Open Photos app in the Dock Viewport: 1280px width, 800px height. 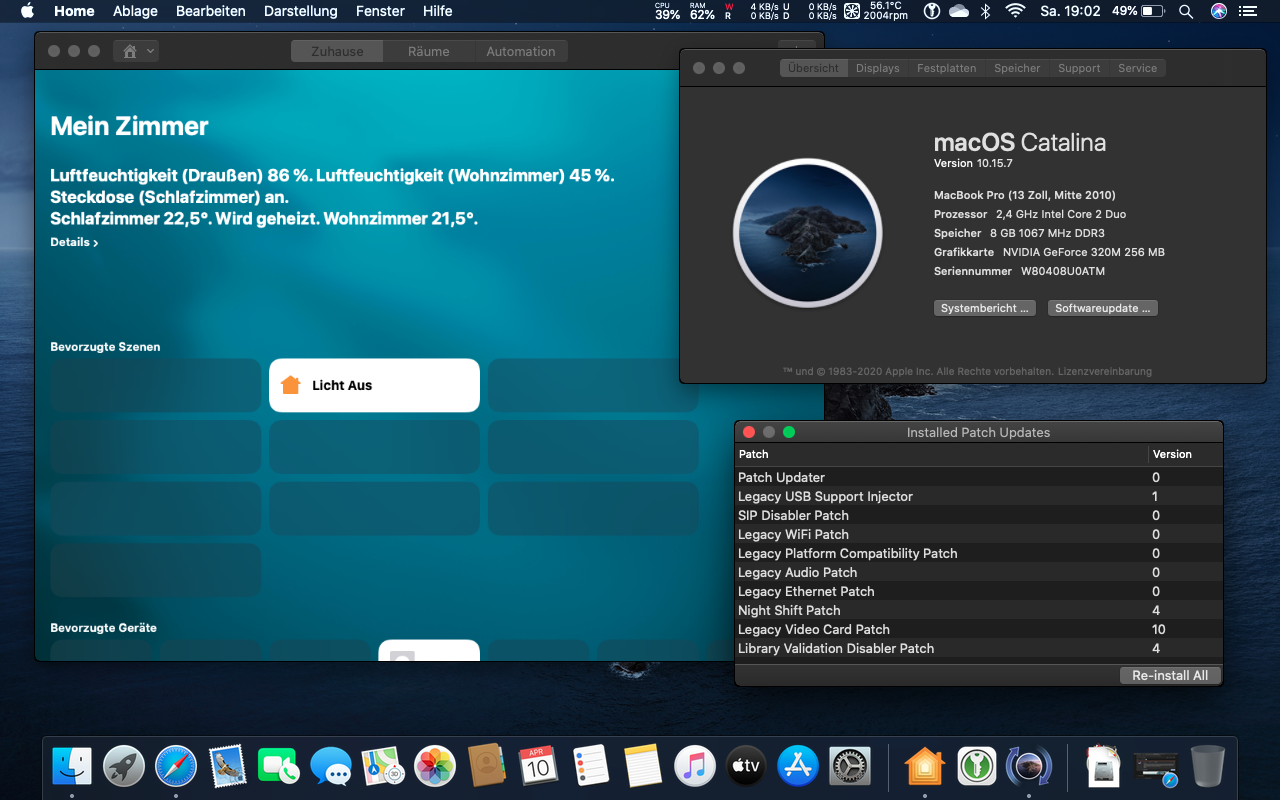click(435, 767)
